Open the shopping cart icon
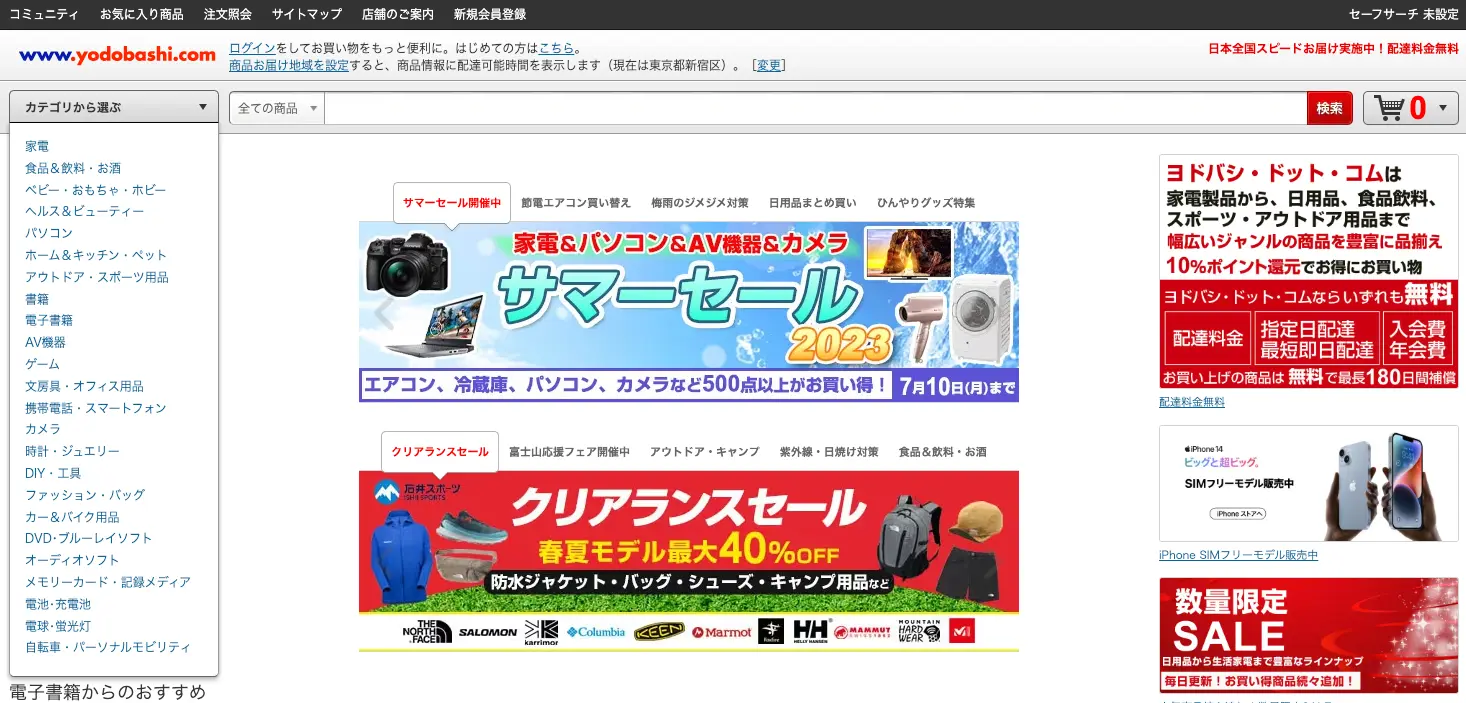The width and height of the screenshot is (1466, 703). 1389,108
